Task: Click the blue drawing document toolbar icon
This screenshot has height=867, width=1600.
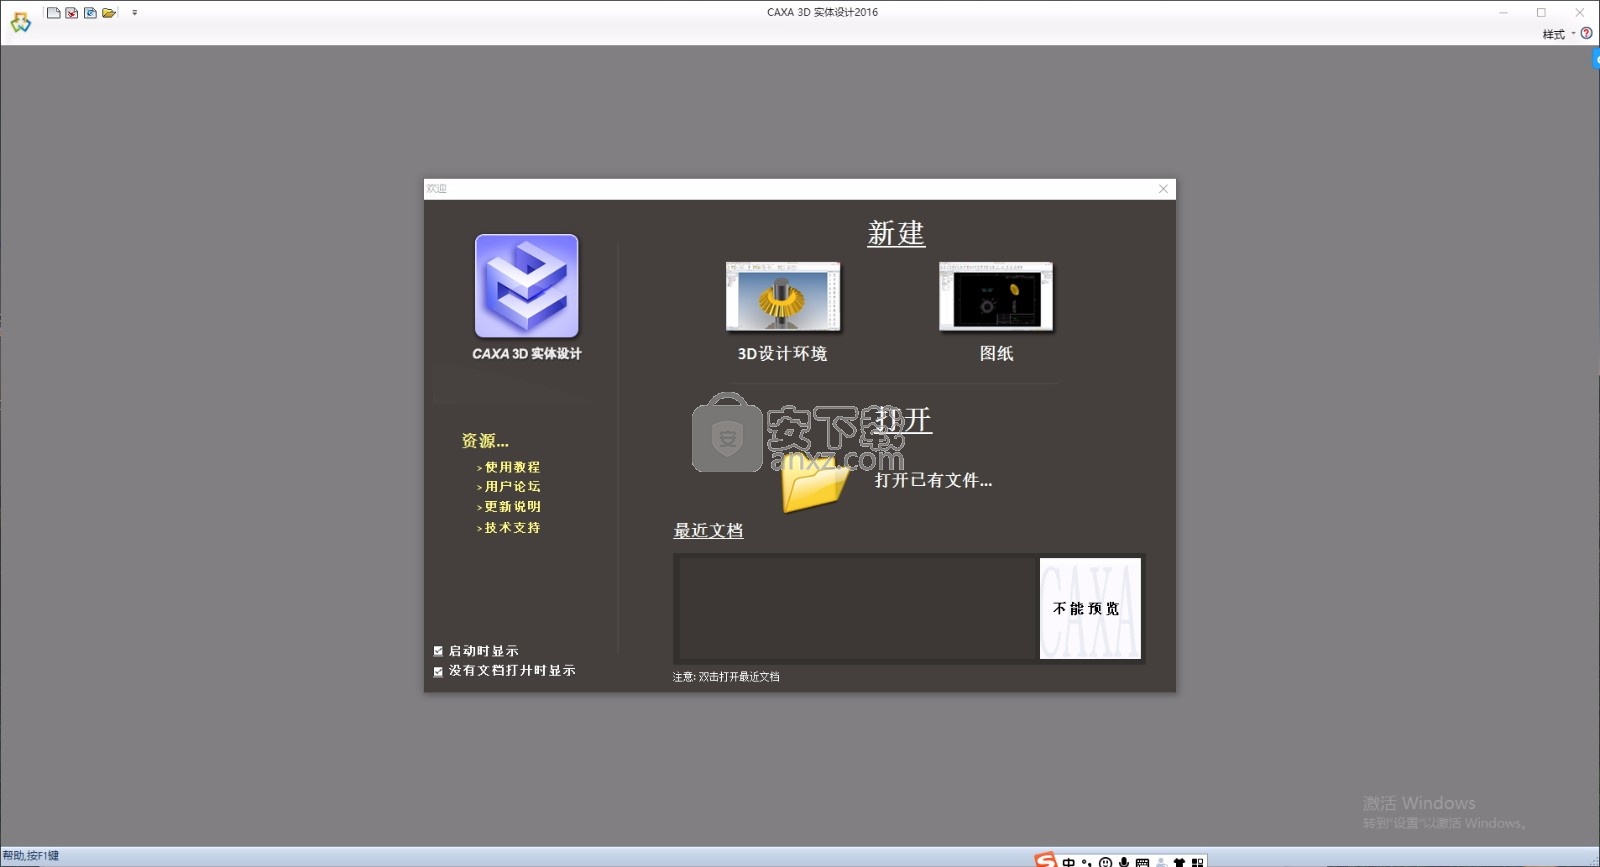Action: coord(90,13)
